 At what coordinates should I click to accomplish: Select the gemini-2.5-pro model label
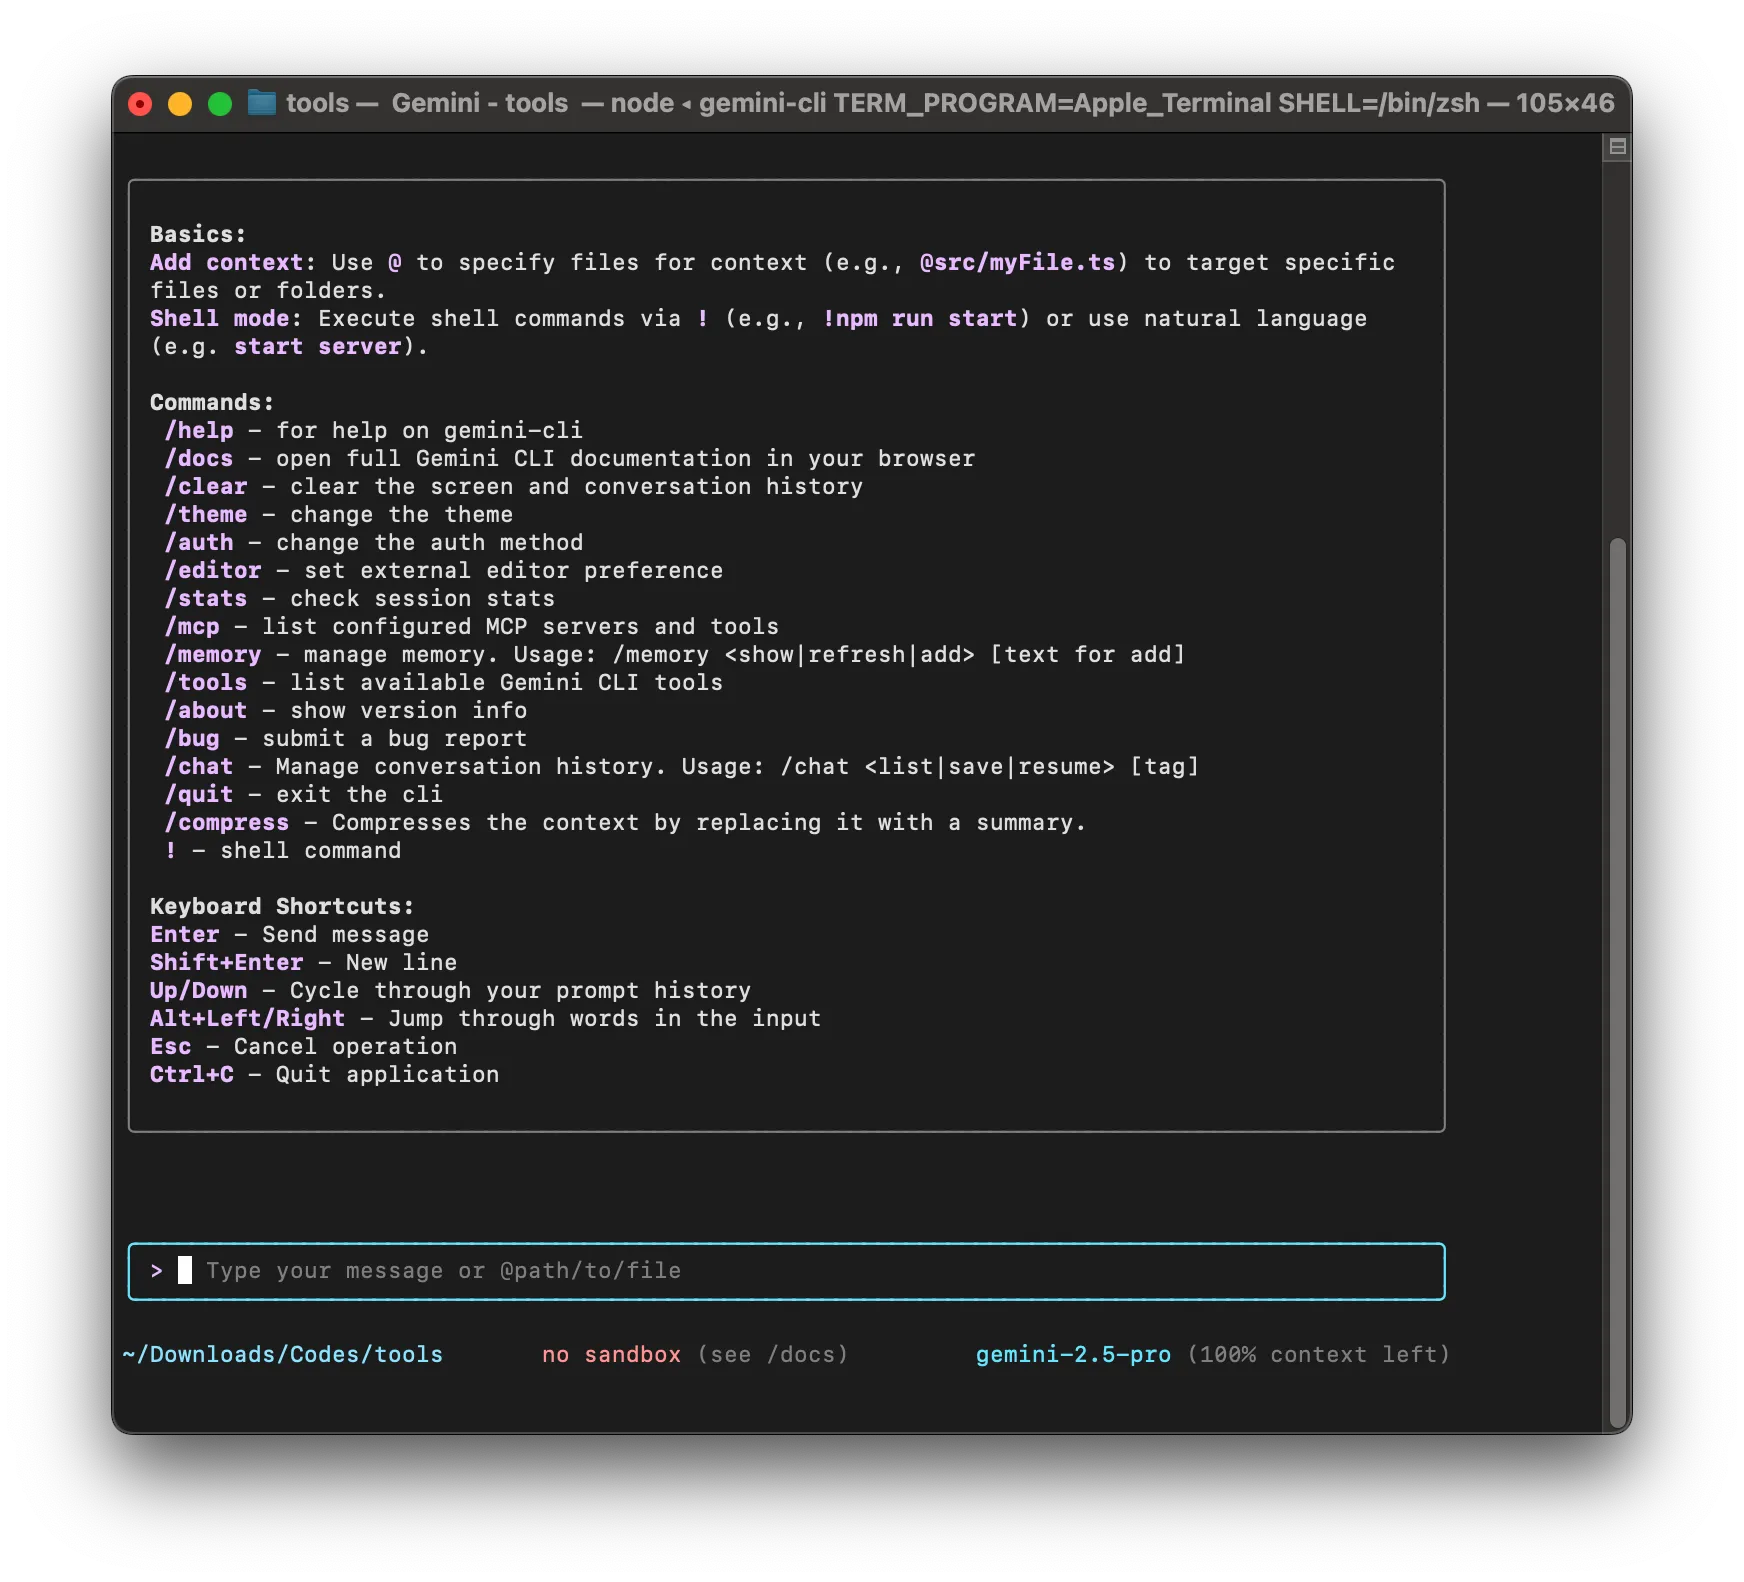(1073, 1354)
